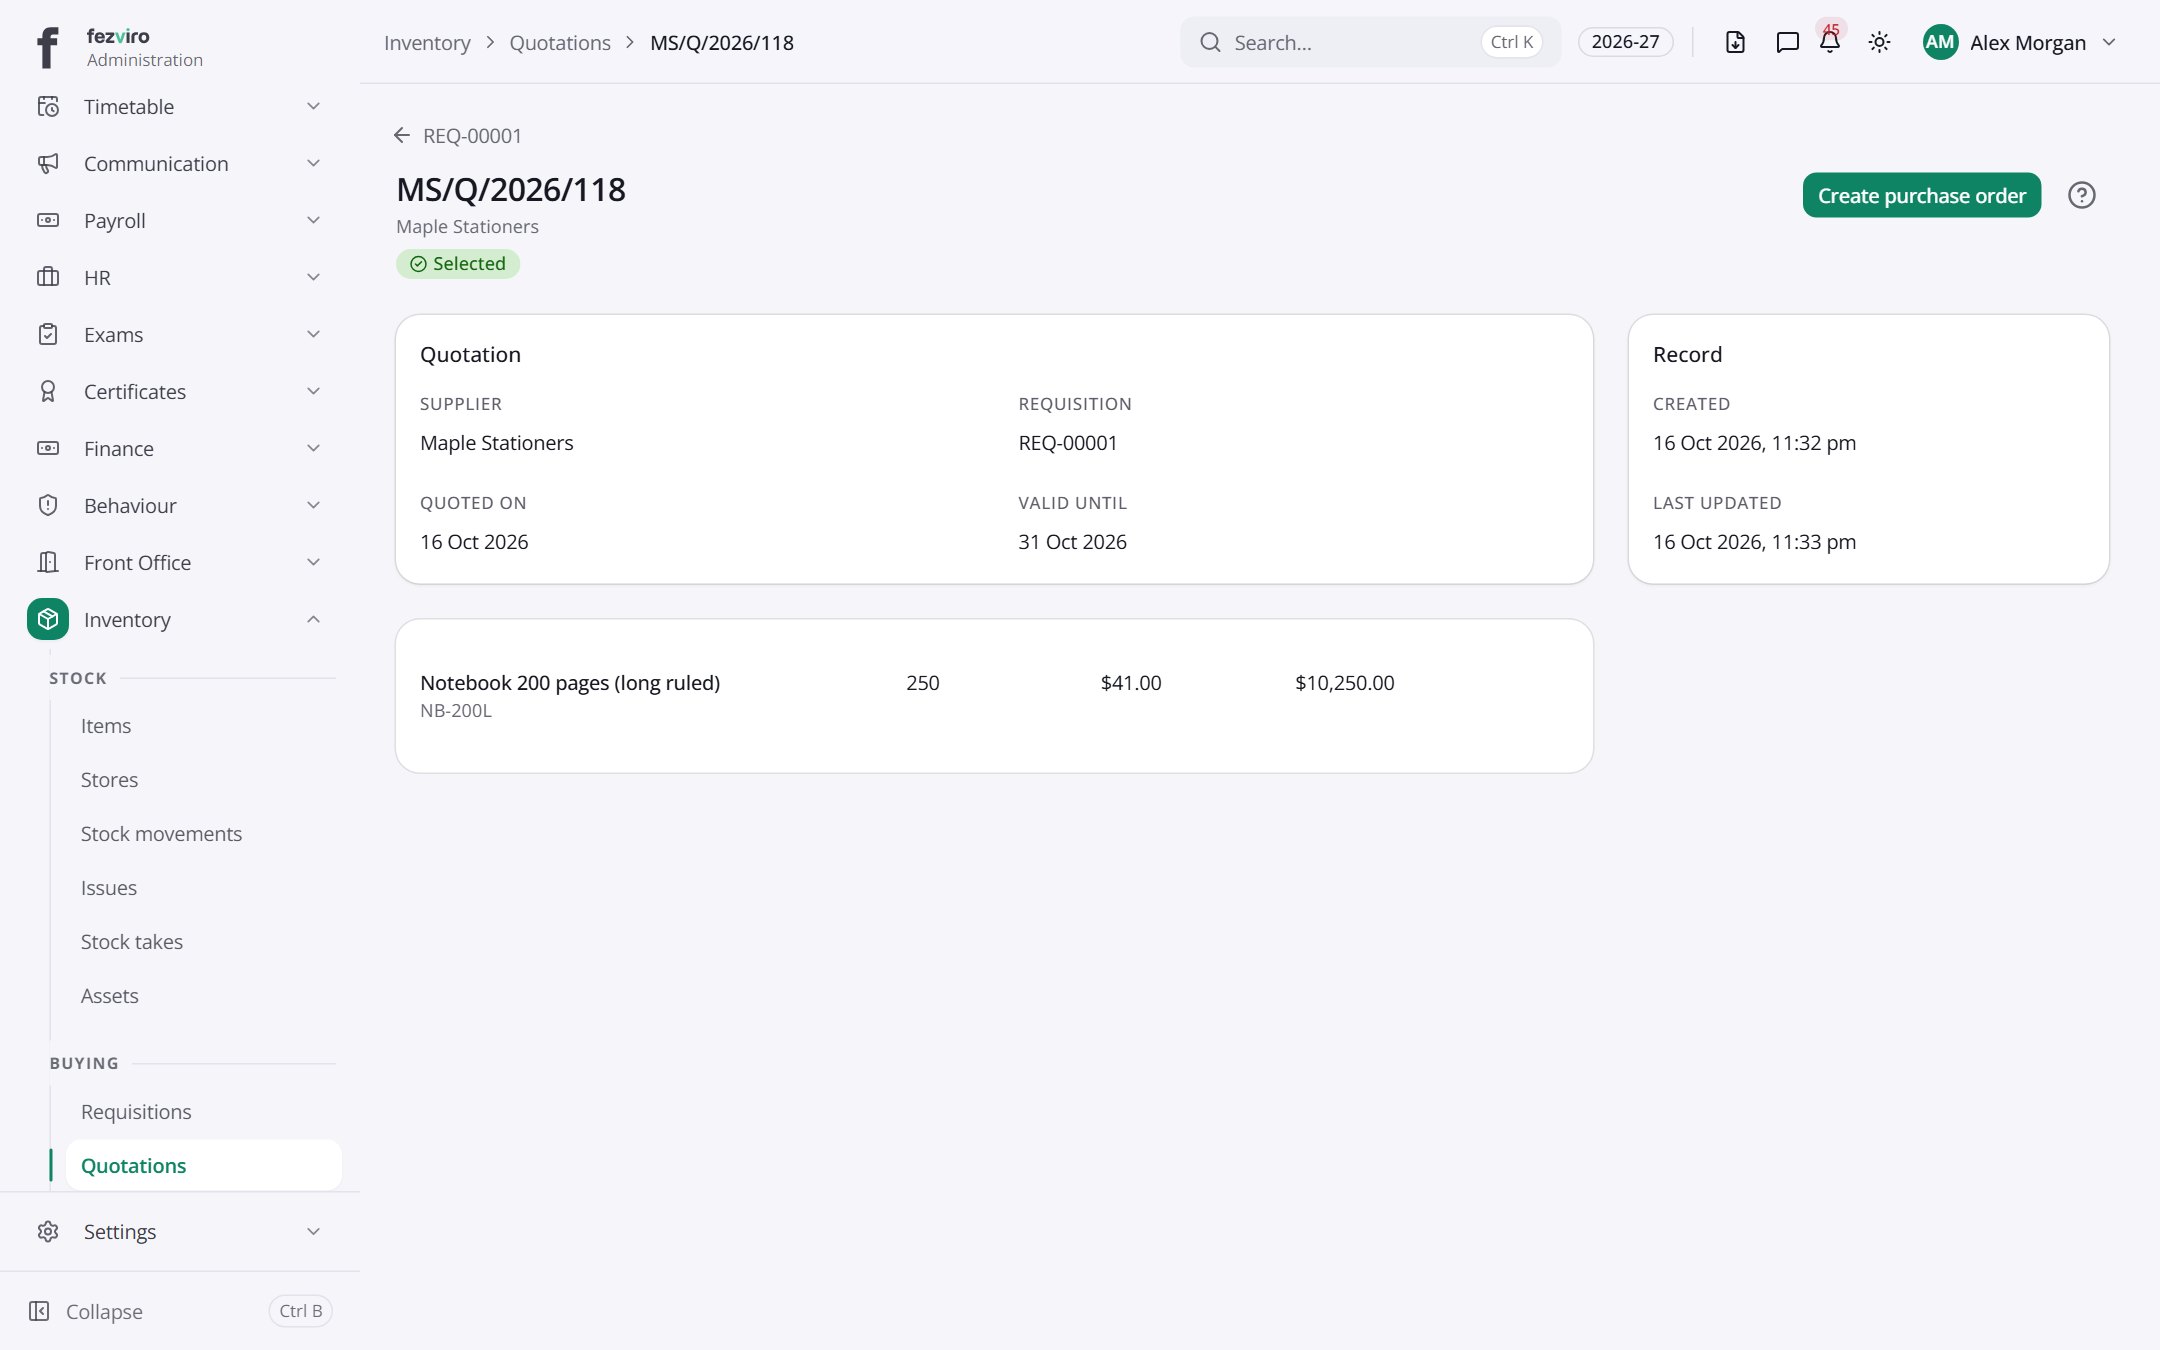
Task: Expand the Settings menu chevron
Action: click(x=313, y=1231)
